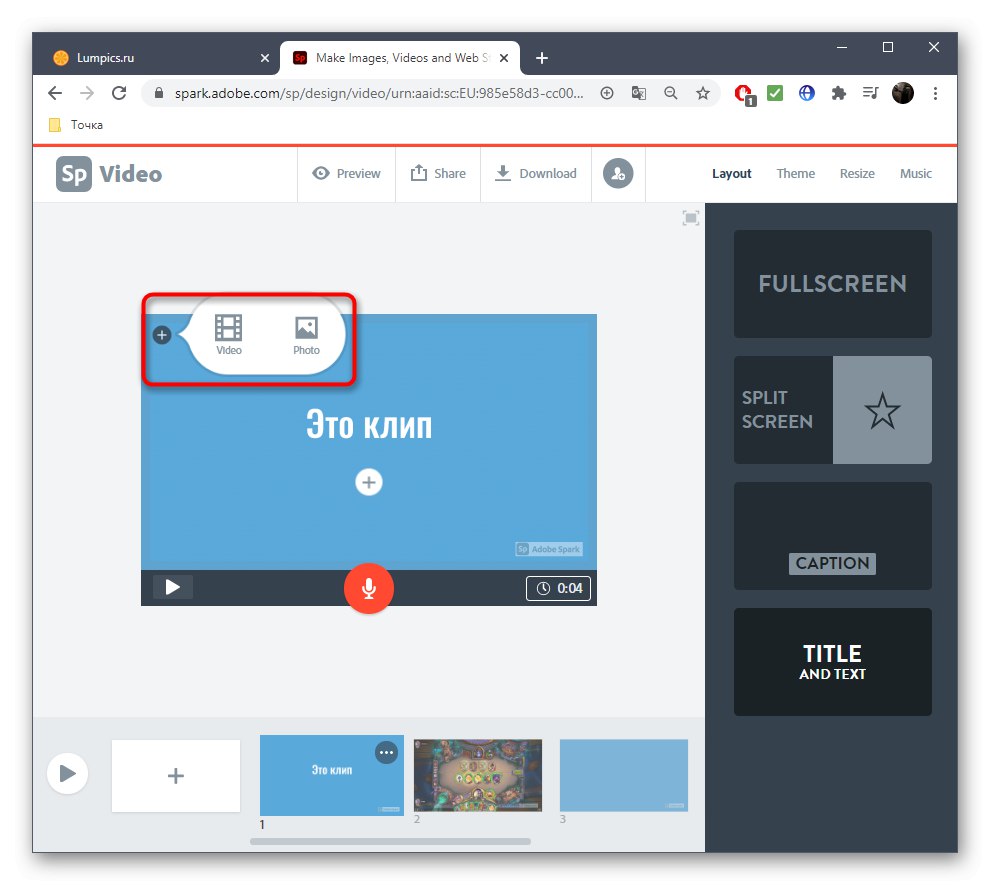This screenshot has height=885, width=990.
Task: Open the invite collaborator icon
Action: pos(618,173)
